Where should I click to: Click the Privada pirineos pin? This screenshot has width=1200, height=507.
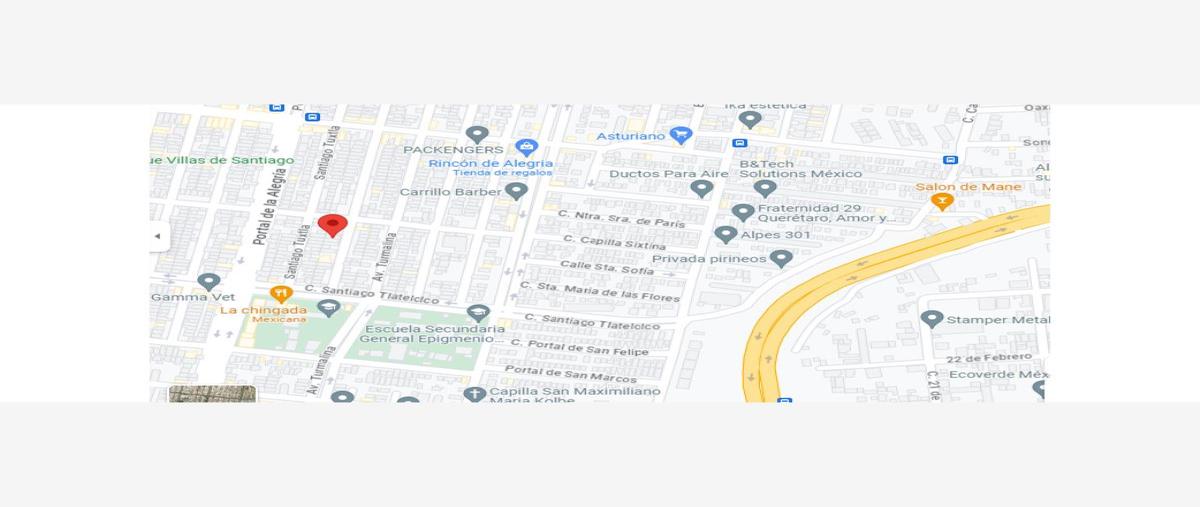pos(781,259)
